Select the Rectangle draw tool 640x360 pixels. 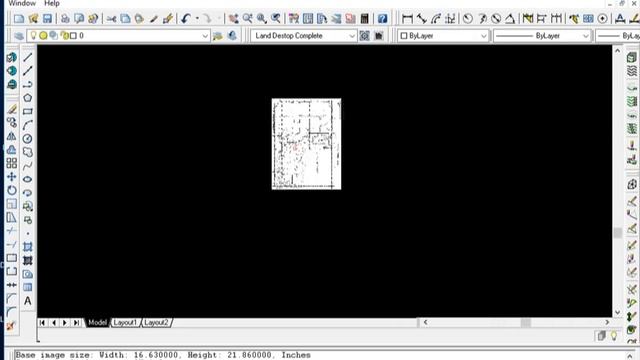click(27, 111)
